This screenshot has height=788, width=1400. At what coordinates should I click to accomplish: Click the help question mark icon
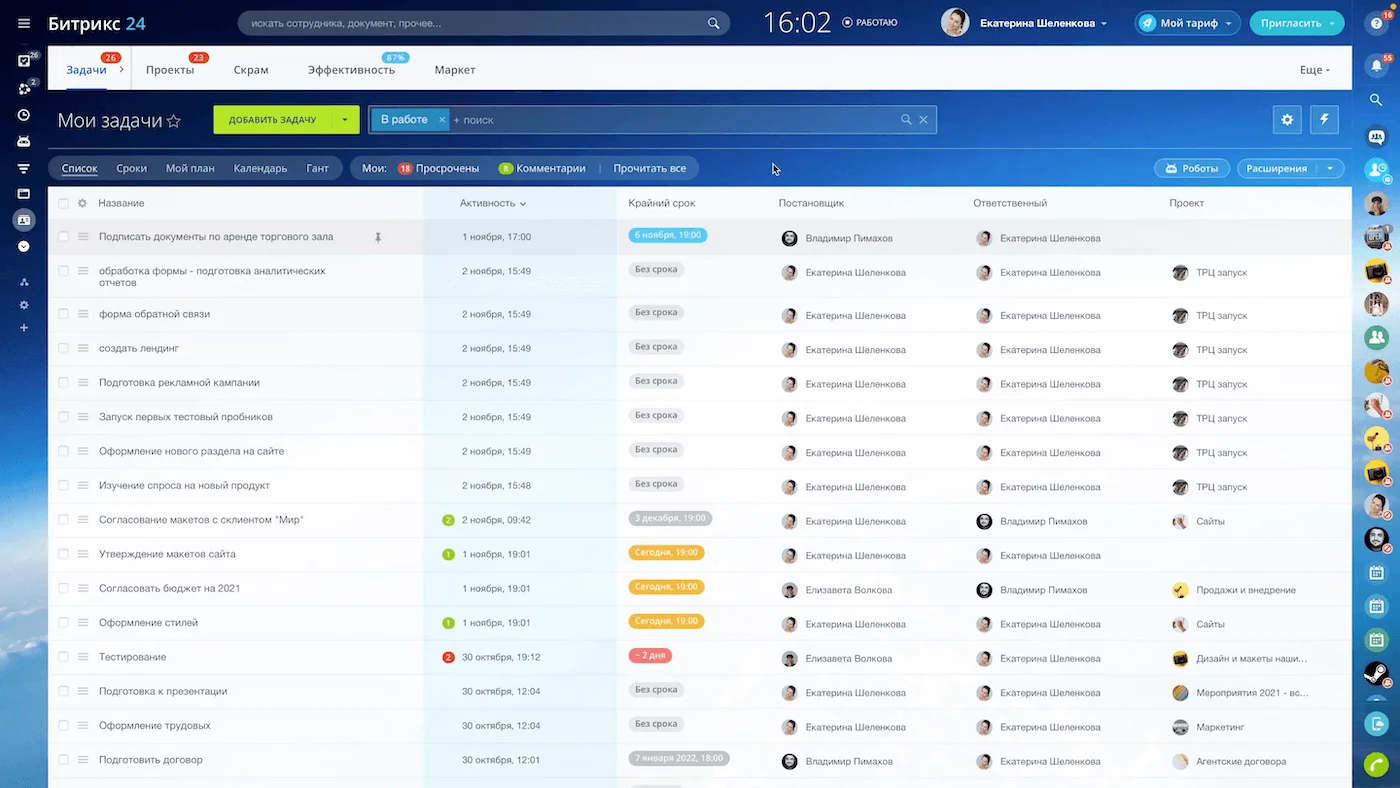tap(1377, 23)
